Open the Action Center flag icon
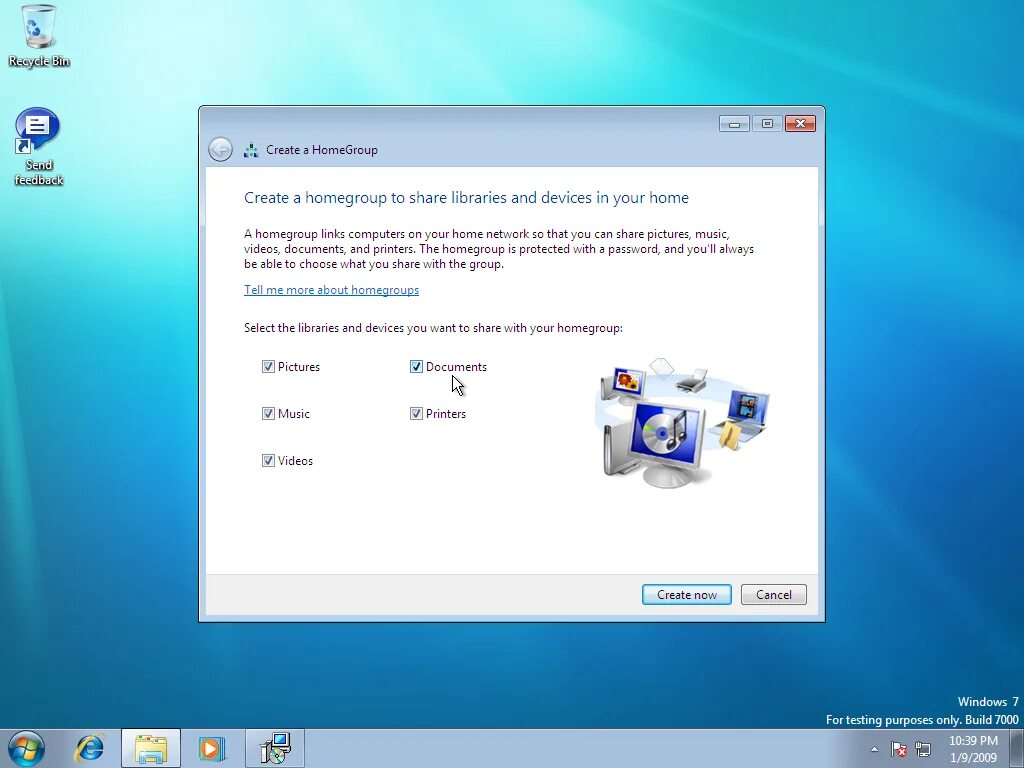This screenshot has width=1024, height=768. pos(899,749)
